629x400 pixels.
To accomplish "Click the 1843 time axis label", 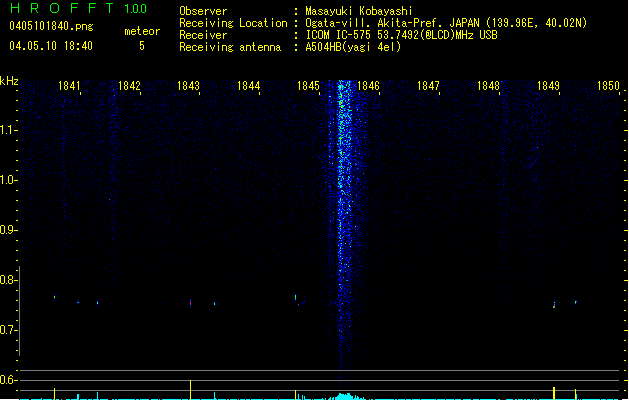I will tap(189, 86).
